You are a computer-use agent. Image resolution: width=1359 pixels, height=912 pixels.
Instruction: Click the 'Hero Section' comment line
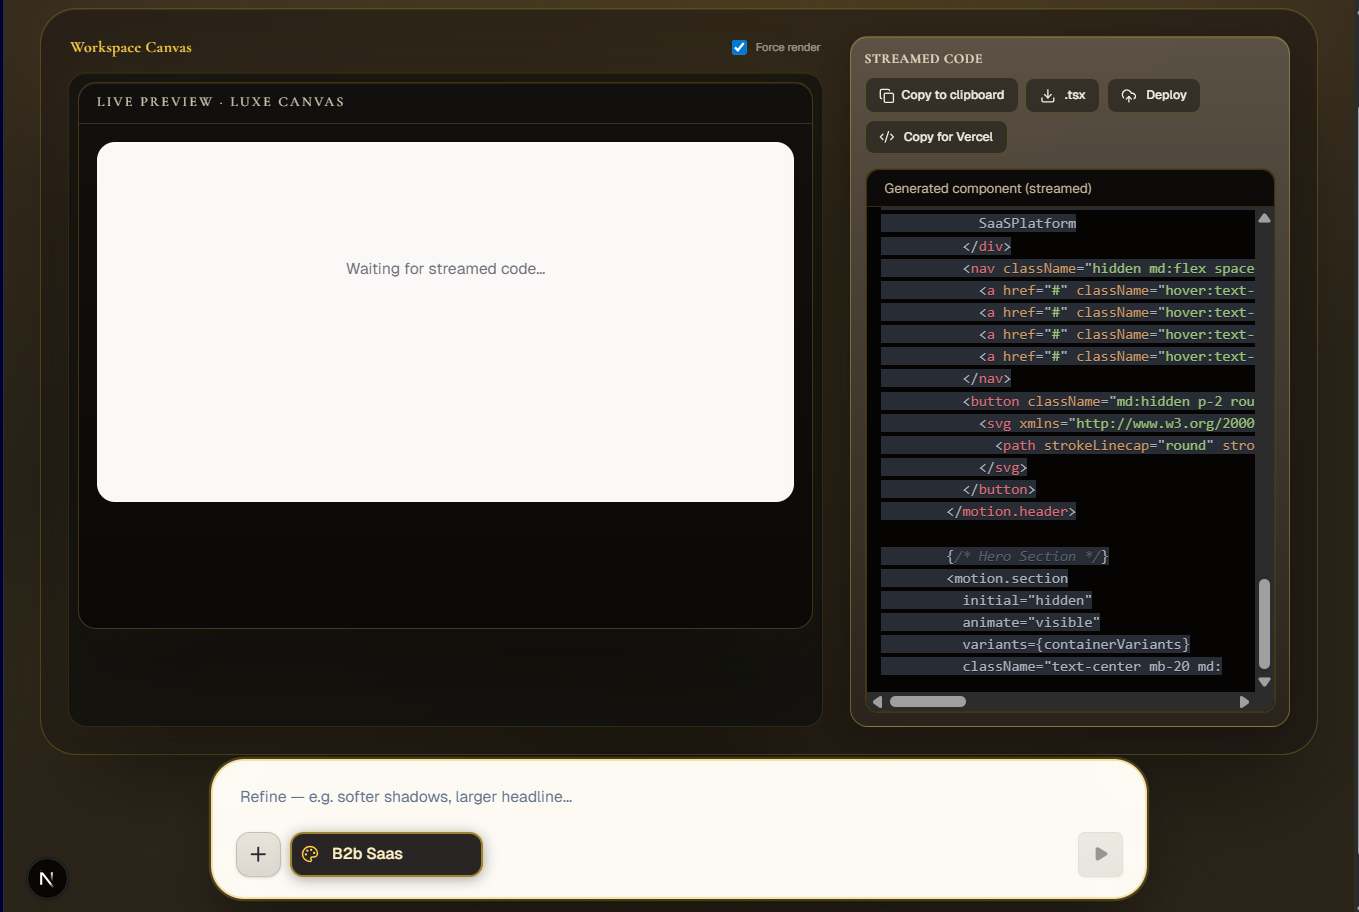click(1027, 556)
